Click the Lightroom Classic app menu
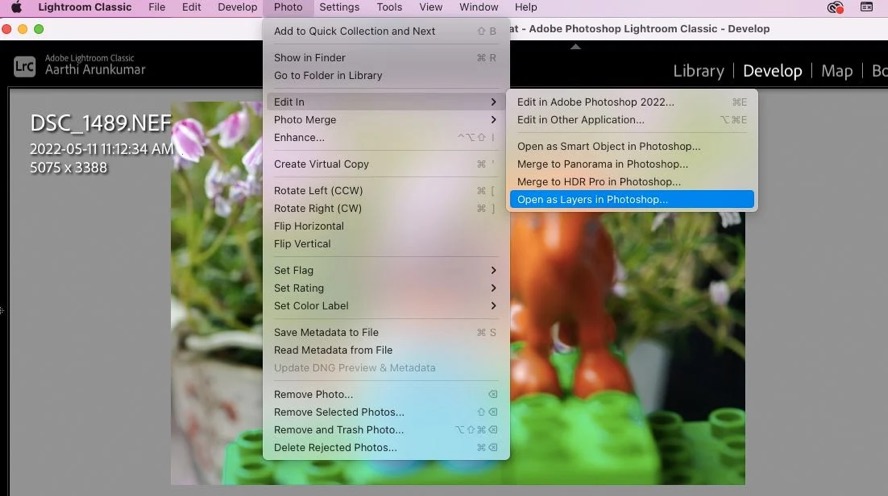This screenshot has height=496, width=888. coord(85,7)
